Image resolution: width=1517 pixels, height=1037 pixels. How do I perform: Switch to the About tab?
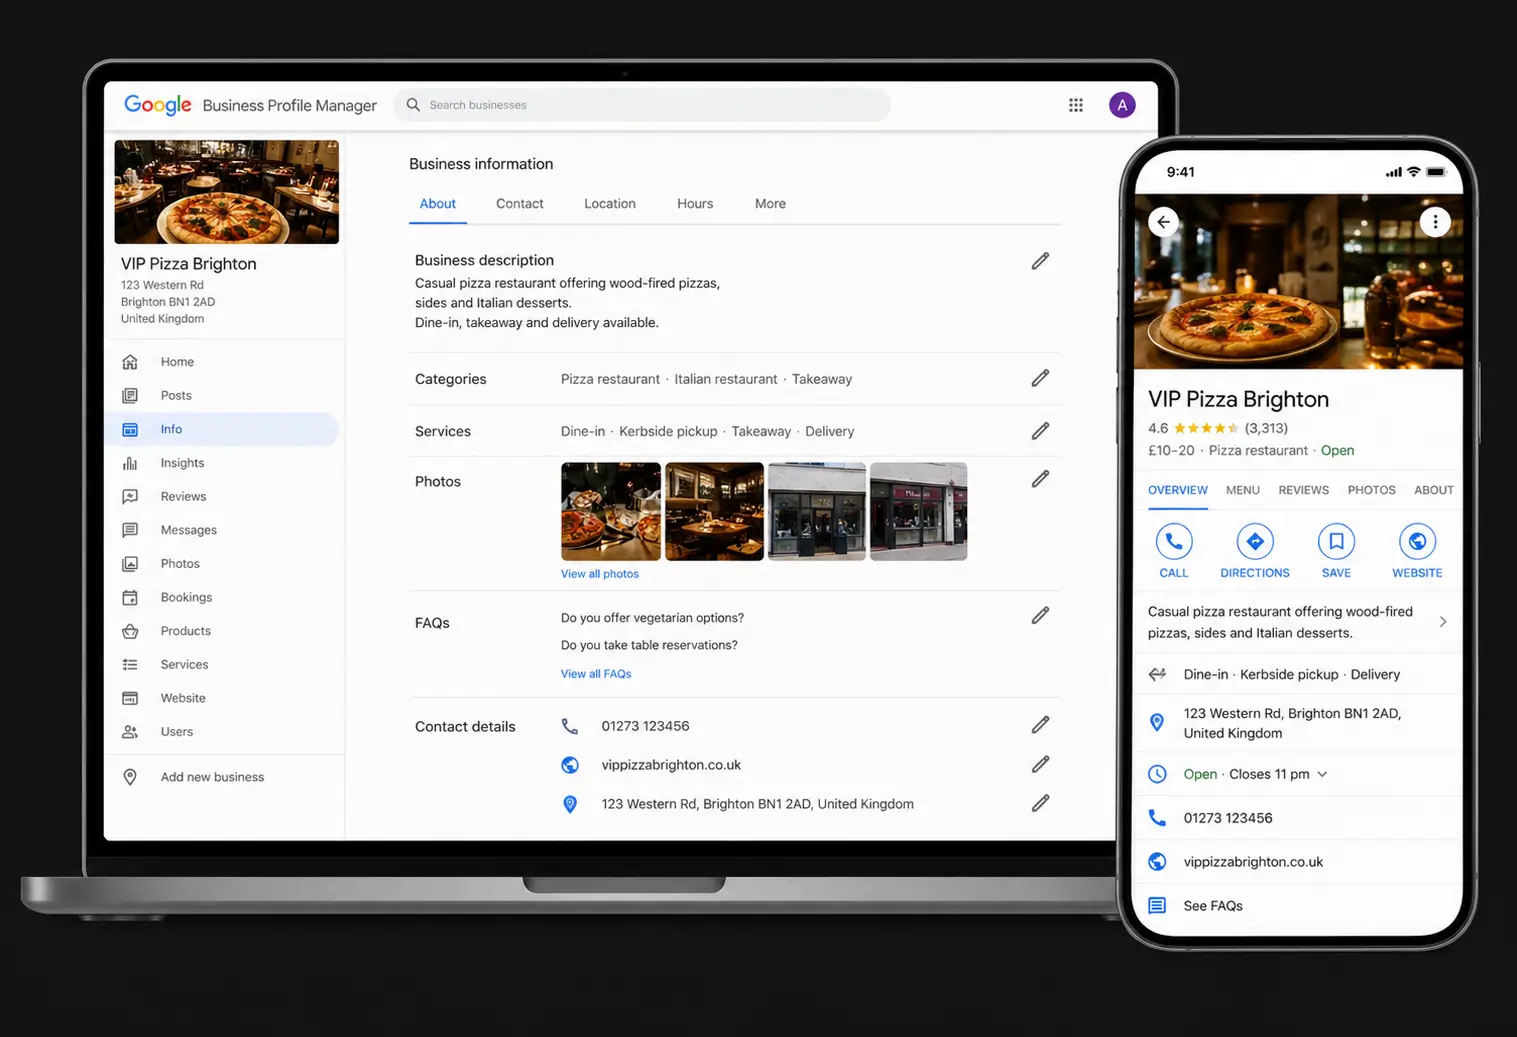click(x=438, y=204)
